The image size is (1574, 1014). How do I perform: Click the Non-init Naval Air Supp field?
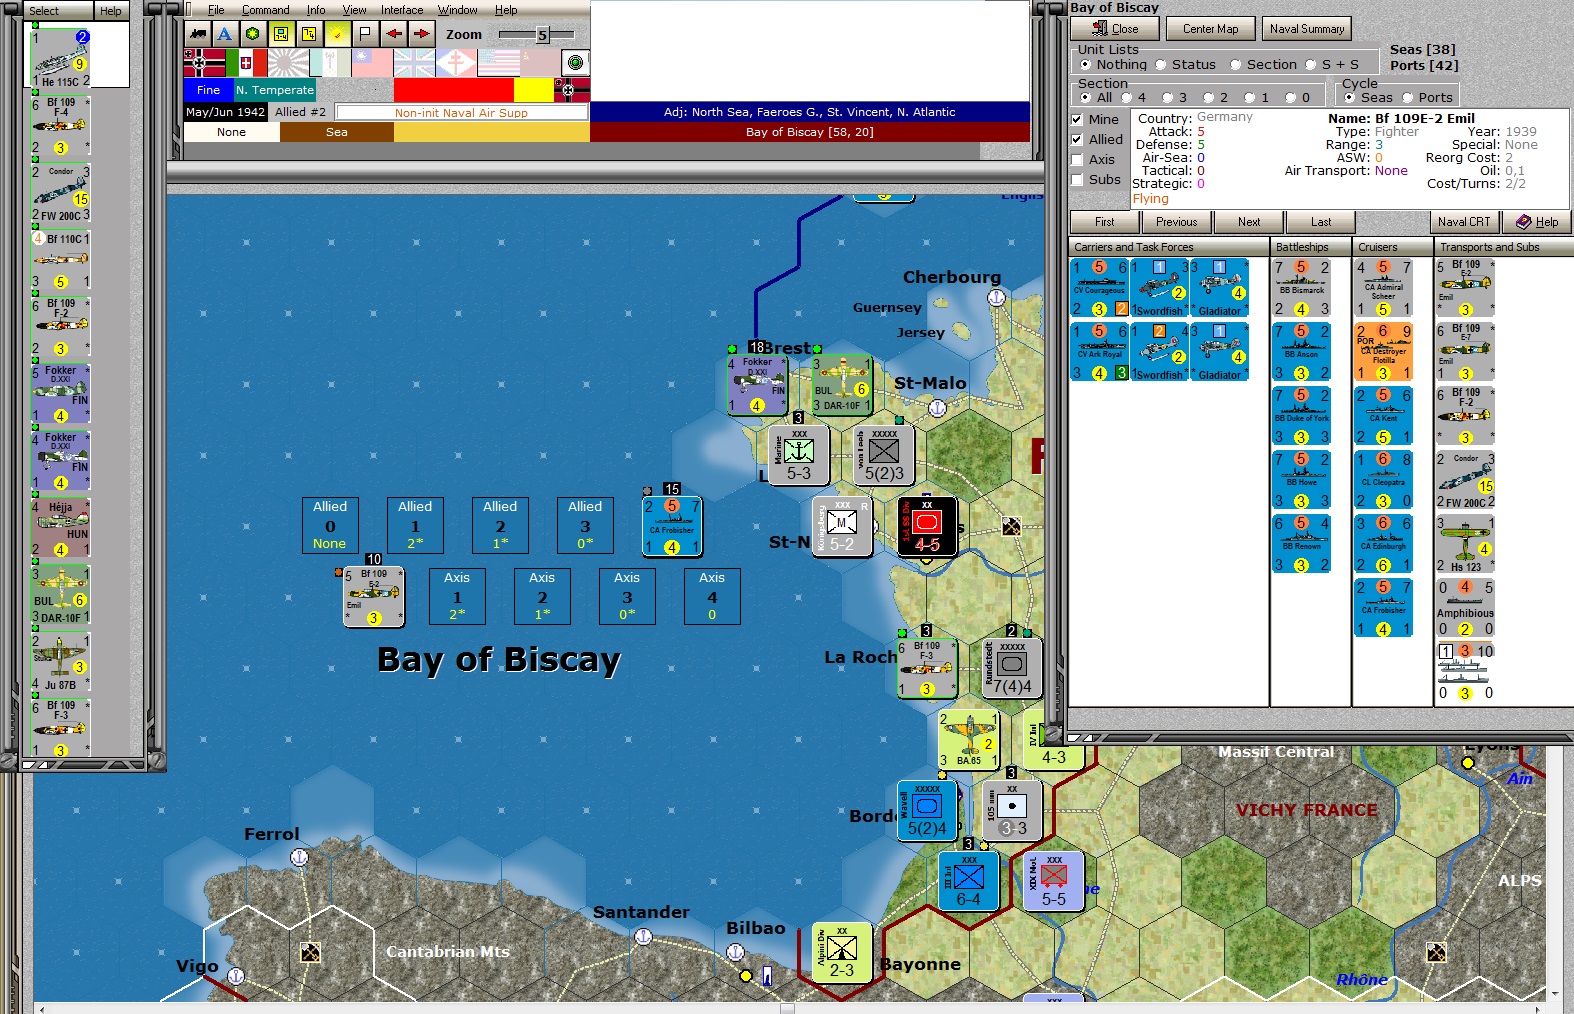[x=461, y=113]
